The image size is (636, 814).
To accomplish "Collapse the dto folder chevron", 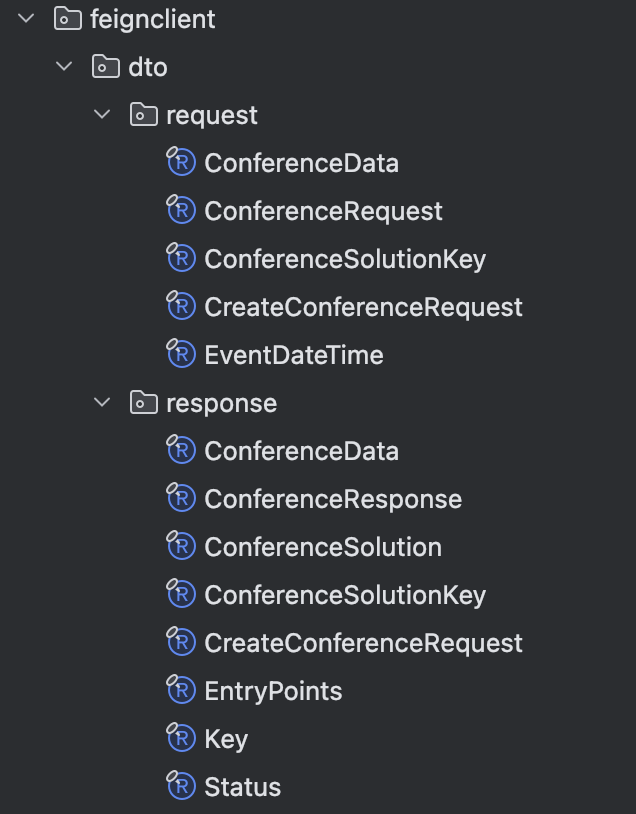I will tap(65, 67).
